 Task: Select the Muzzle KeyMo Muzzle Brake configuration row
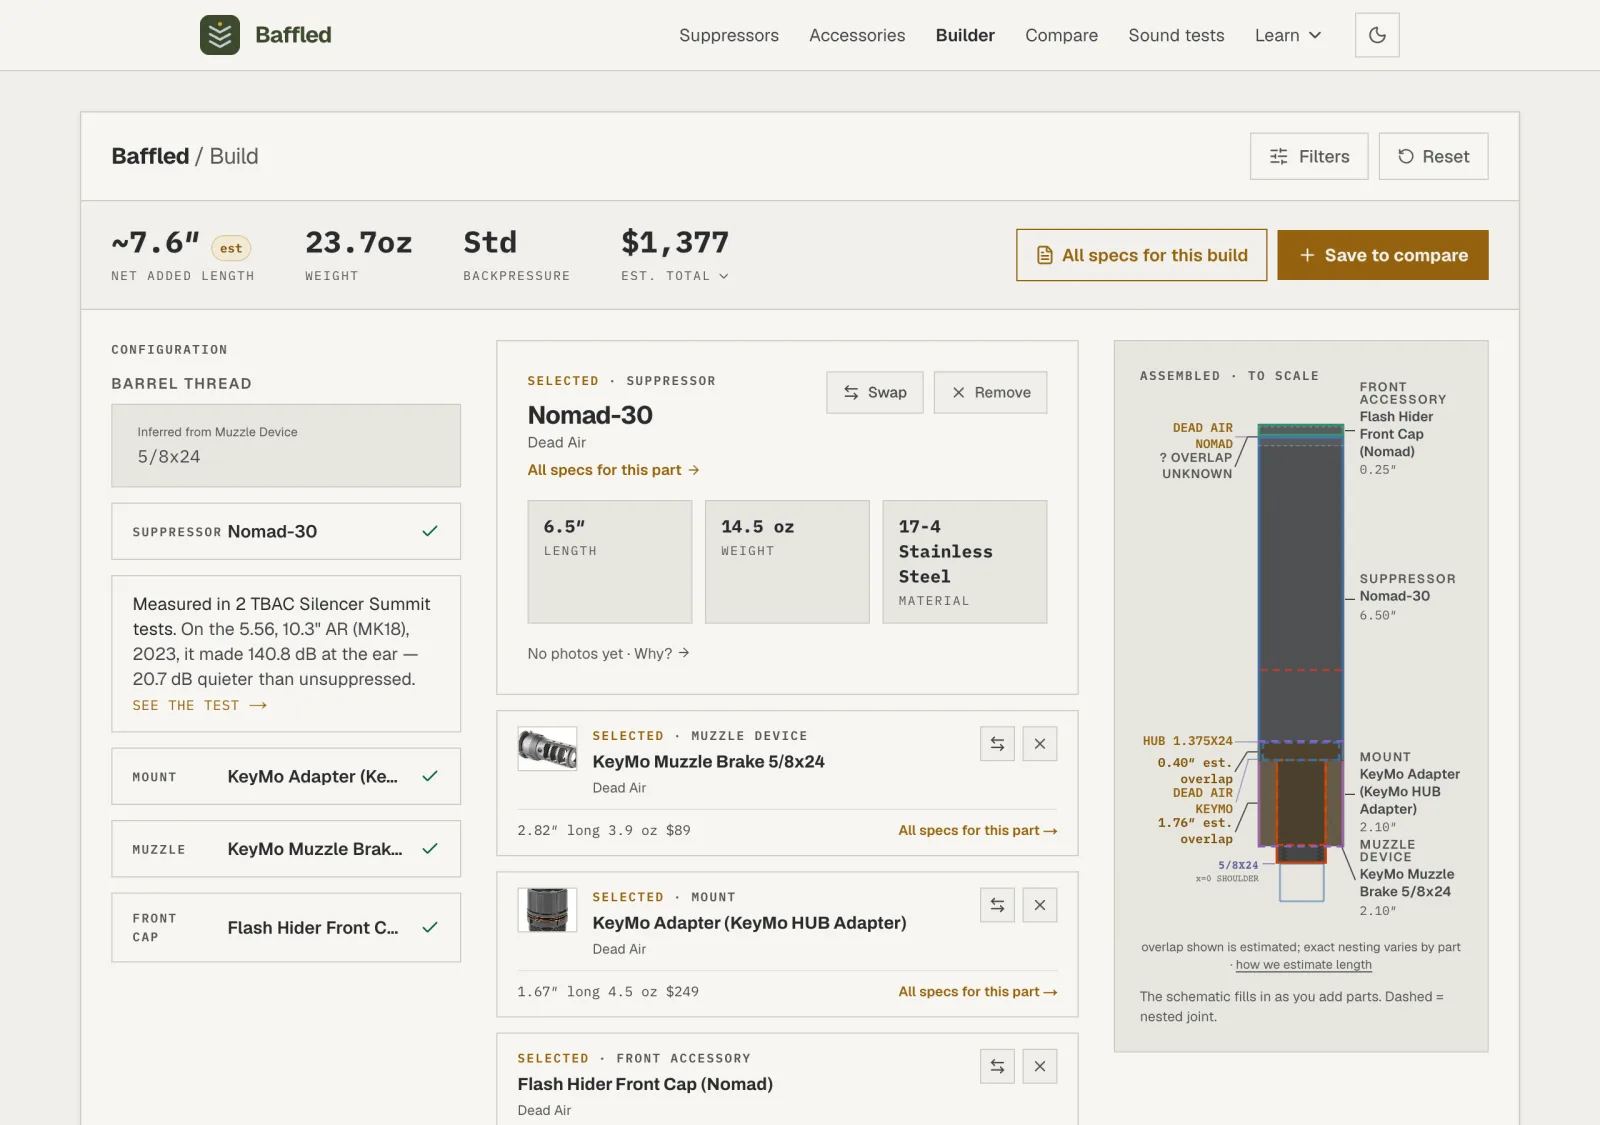286,849
